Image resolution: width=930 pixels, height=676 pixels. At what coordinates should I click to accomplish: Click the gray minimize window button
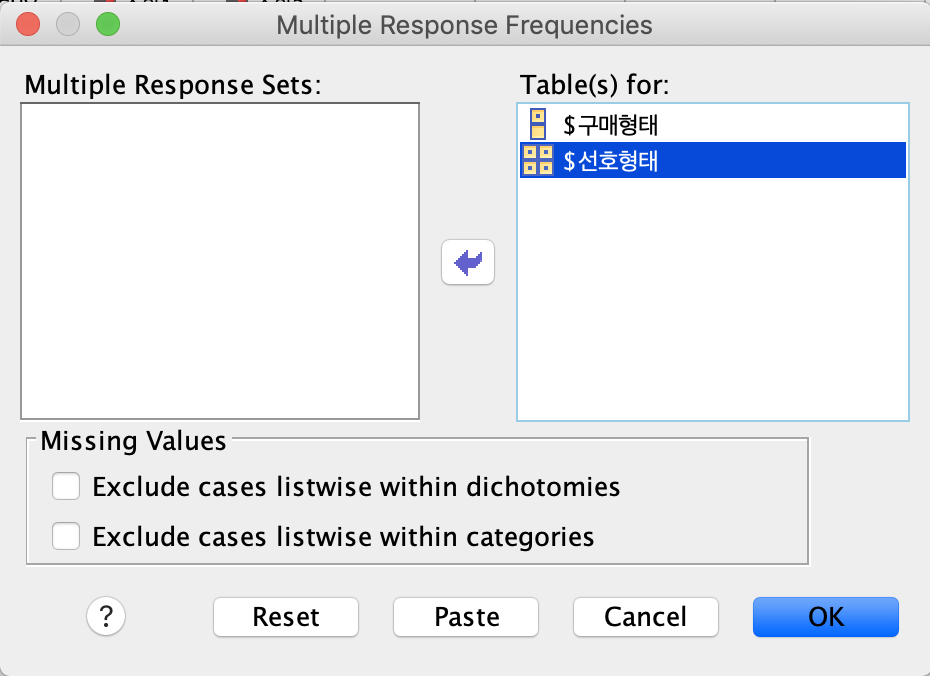tap(68, 24)
